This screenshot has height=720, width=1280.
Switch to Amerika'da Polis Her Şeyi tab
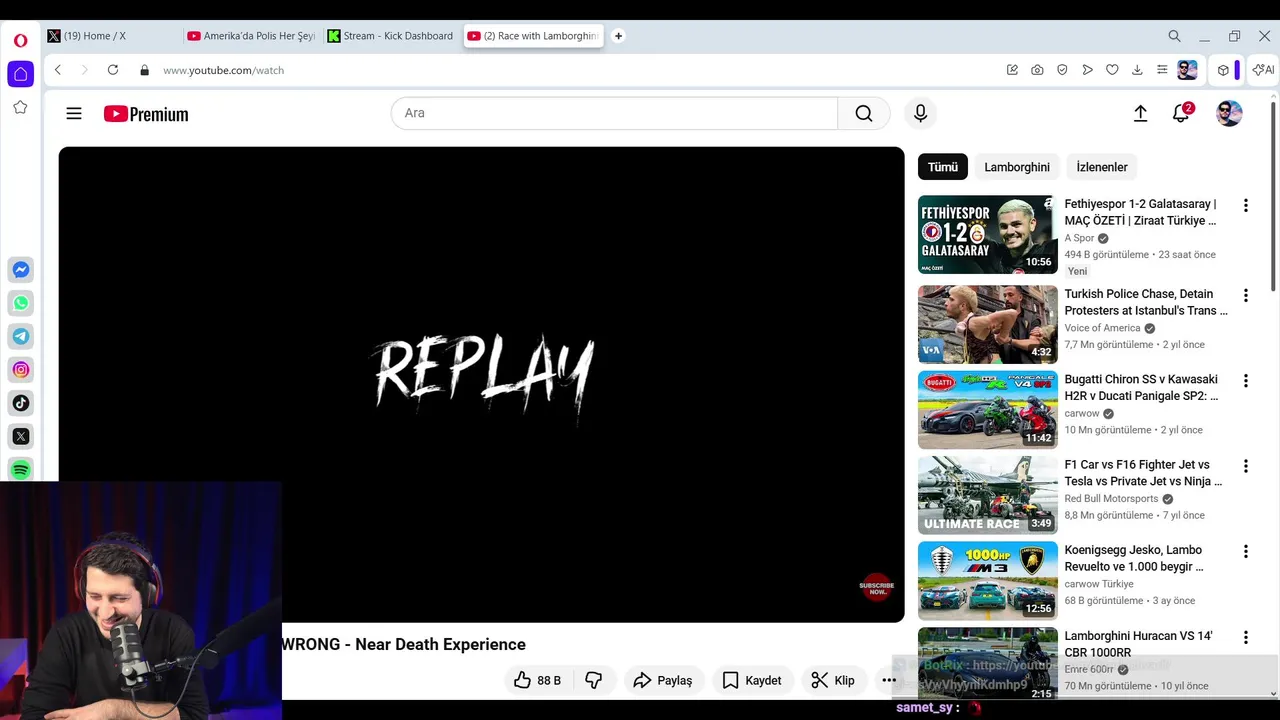pyautogui.click(x=251, y=36)
